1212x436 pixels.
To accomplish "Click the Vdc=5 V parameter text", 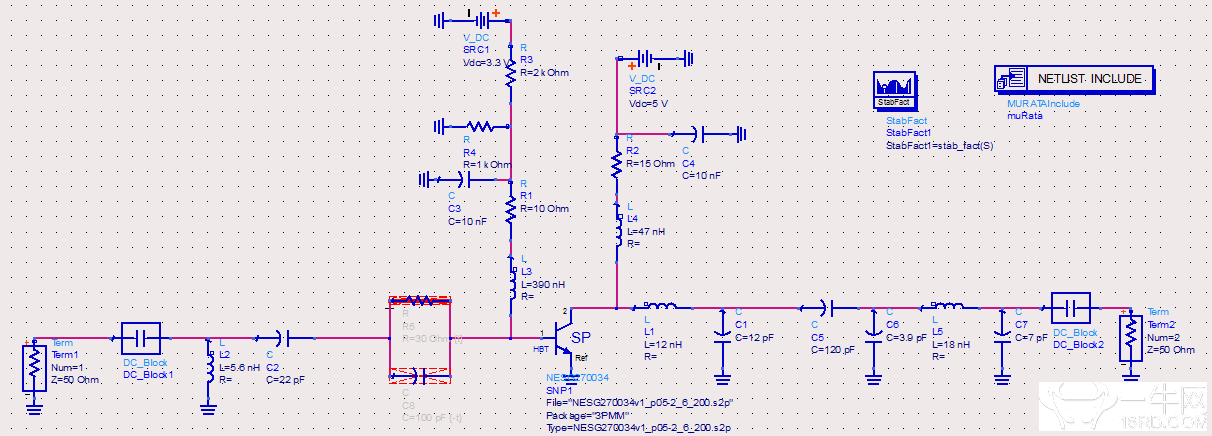I will (648, 103).
